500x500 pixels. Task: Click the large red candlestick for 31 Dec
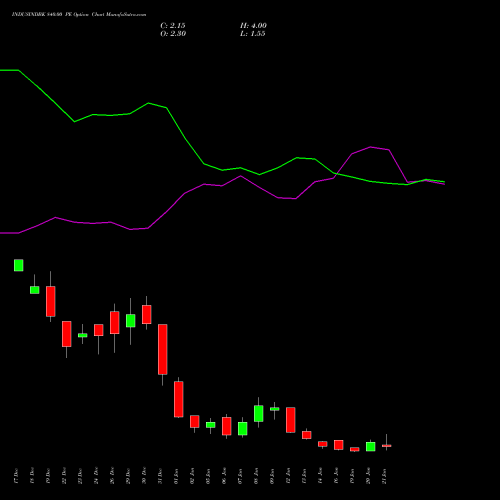[x=163, y=349]
